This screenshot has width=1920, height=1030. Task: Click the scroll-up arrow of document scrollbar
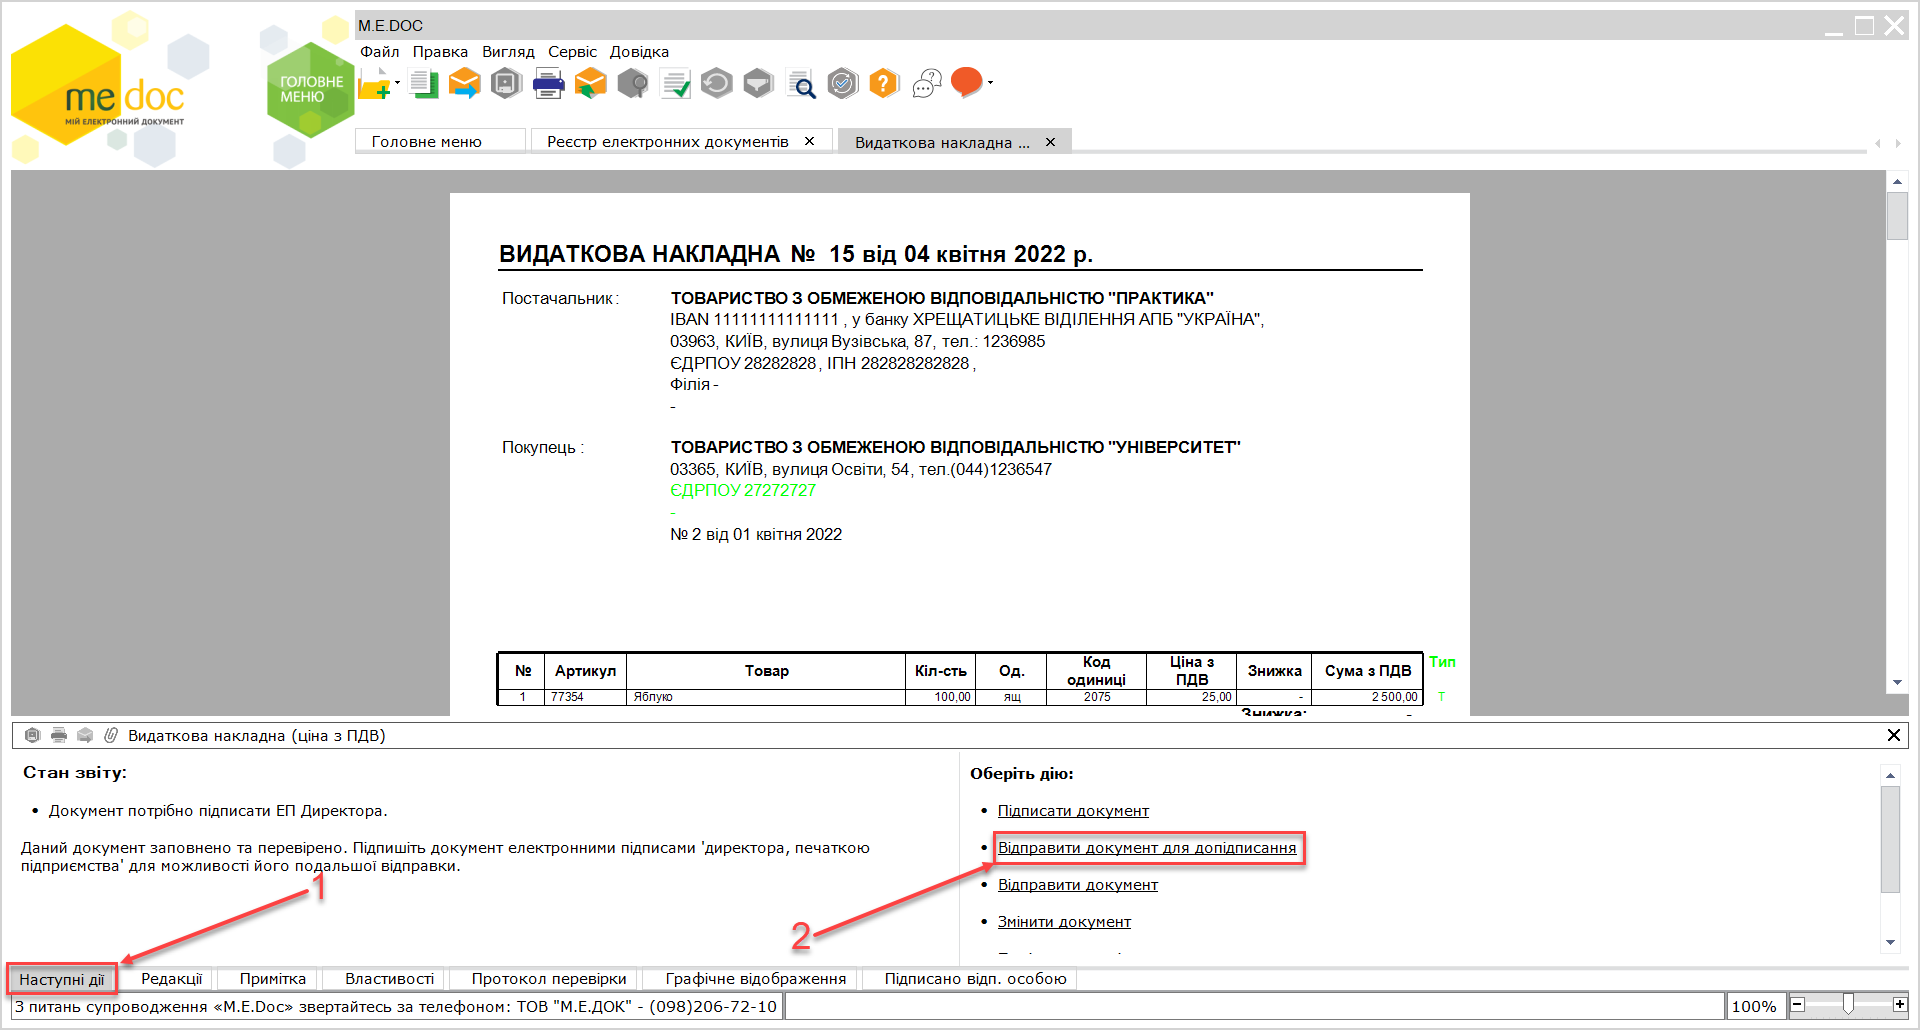pos(1897,181)
